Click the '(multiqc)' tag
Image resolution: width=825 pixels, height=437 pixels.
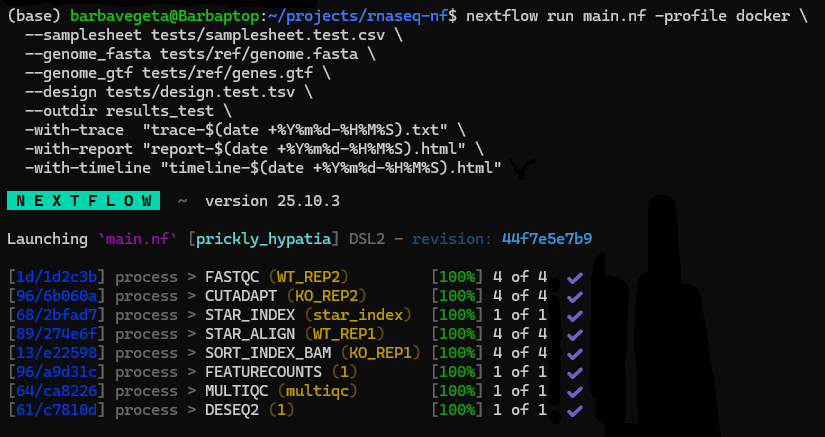tap(318, 391)
